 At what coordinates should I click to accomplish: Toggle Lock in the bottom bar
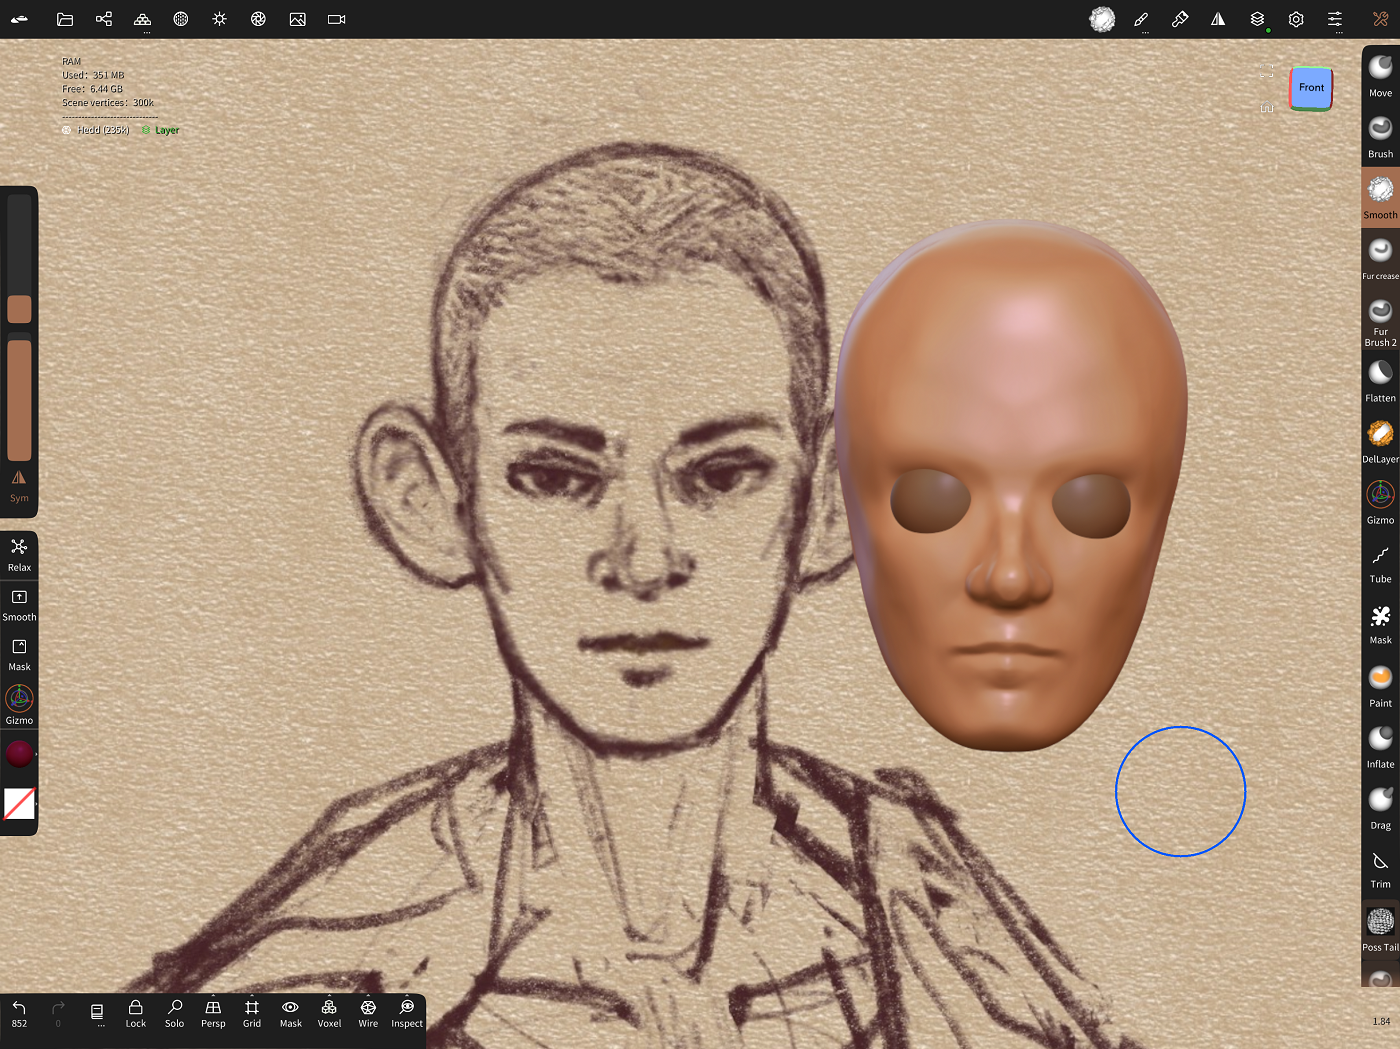[136, 1014]
